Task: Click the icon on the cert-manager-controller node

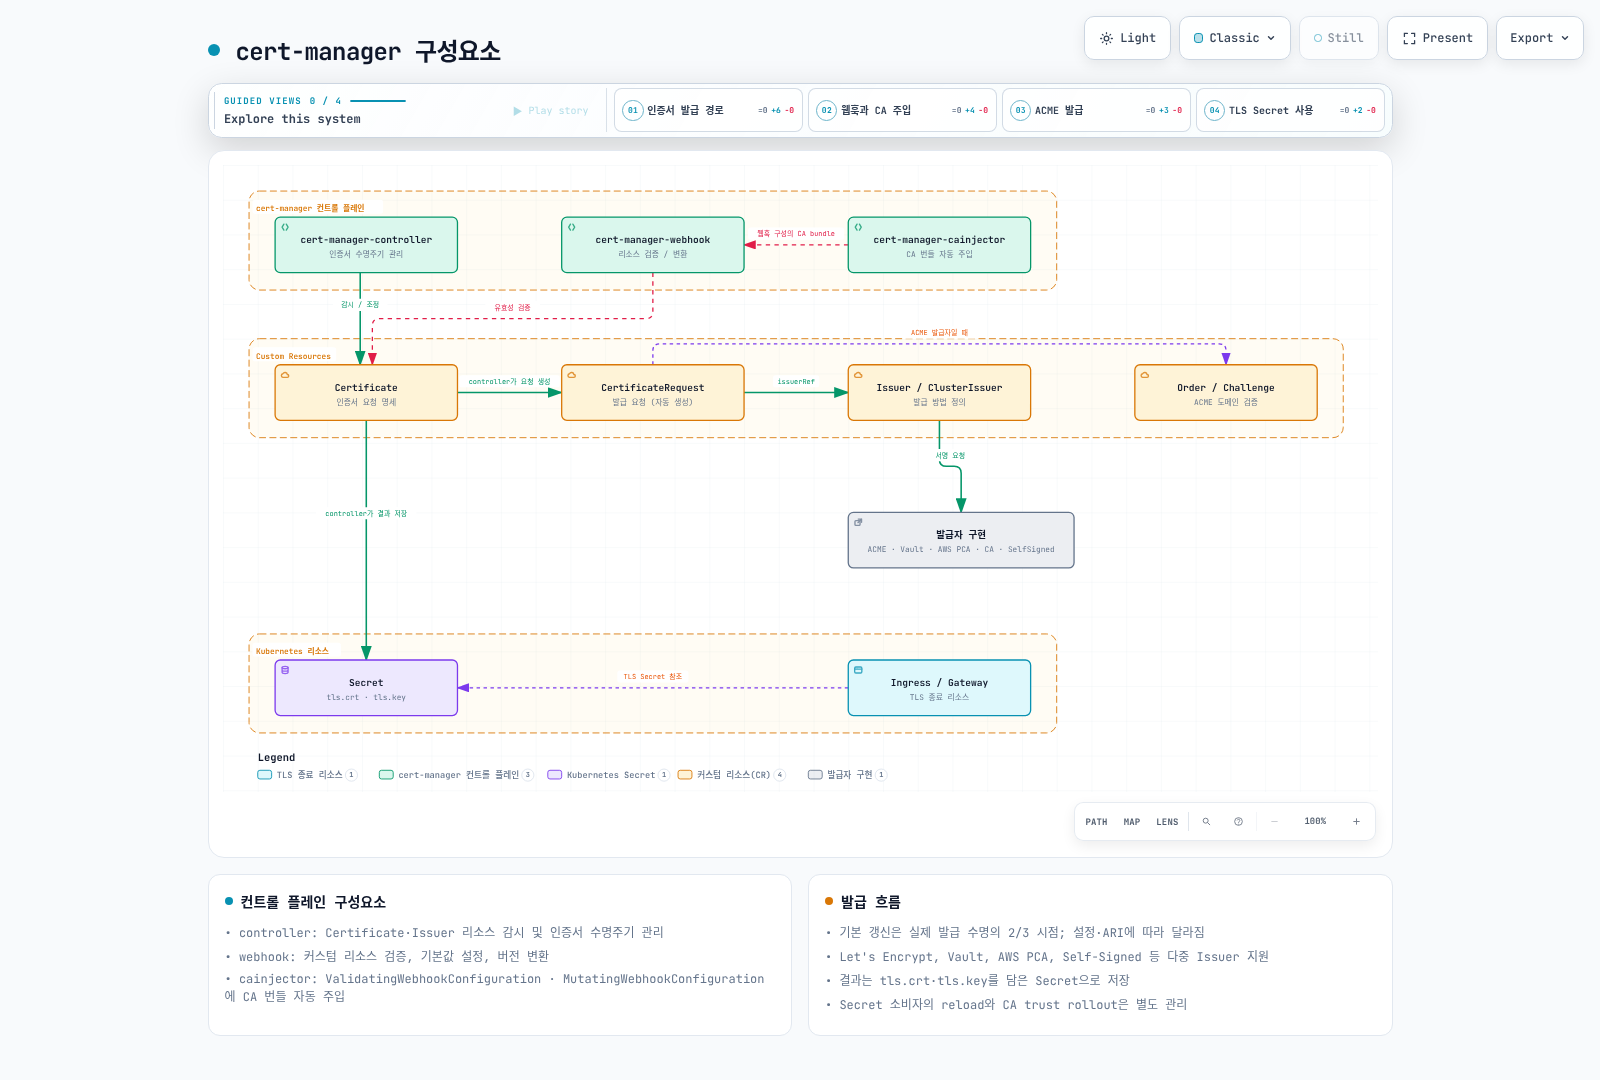Action: 285,227
